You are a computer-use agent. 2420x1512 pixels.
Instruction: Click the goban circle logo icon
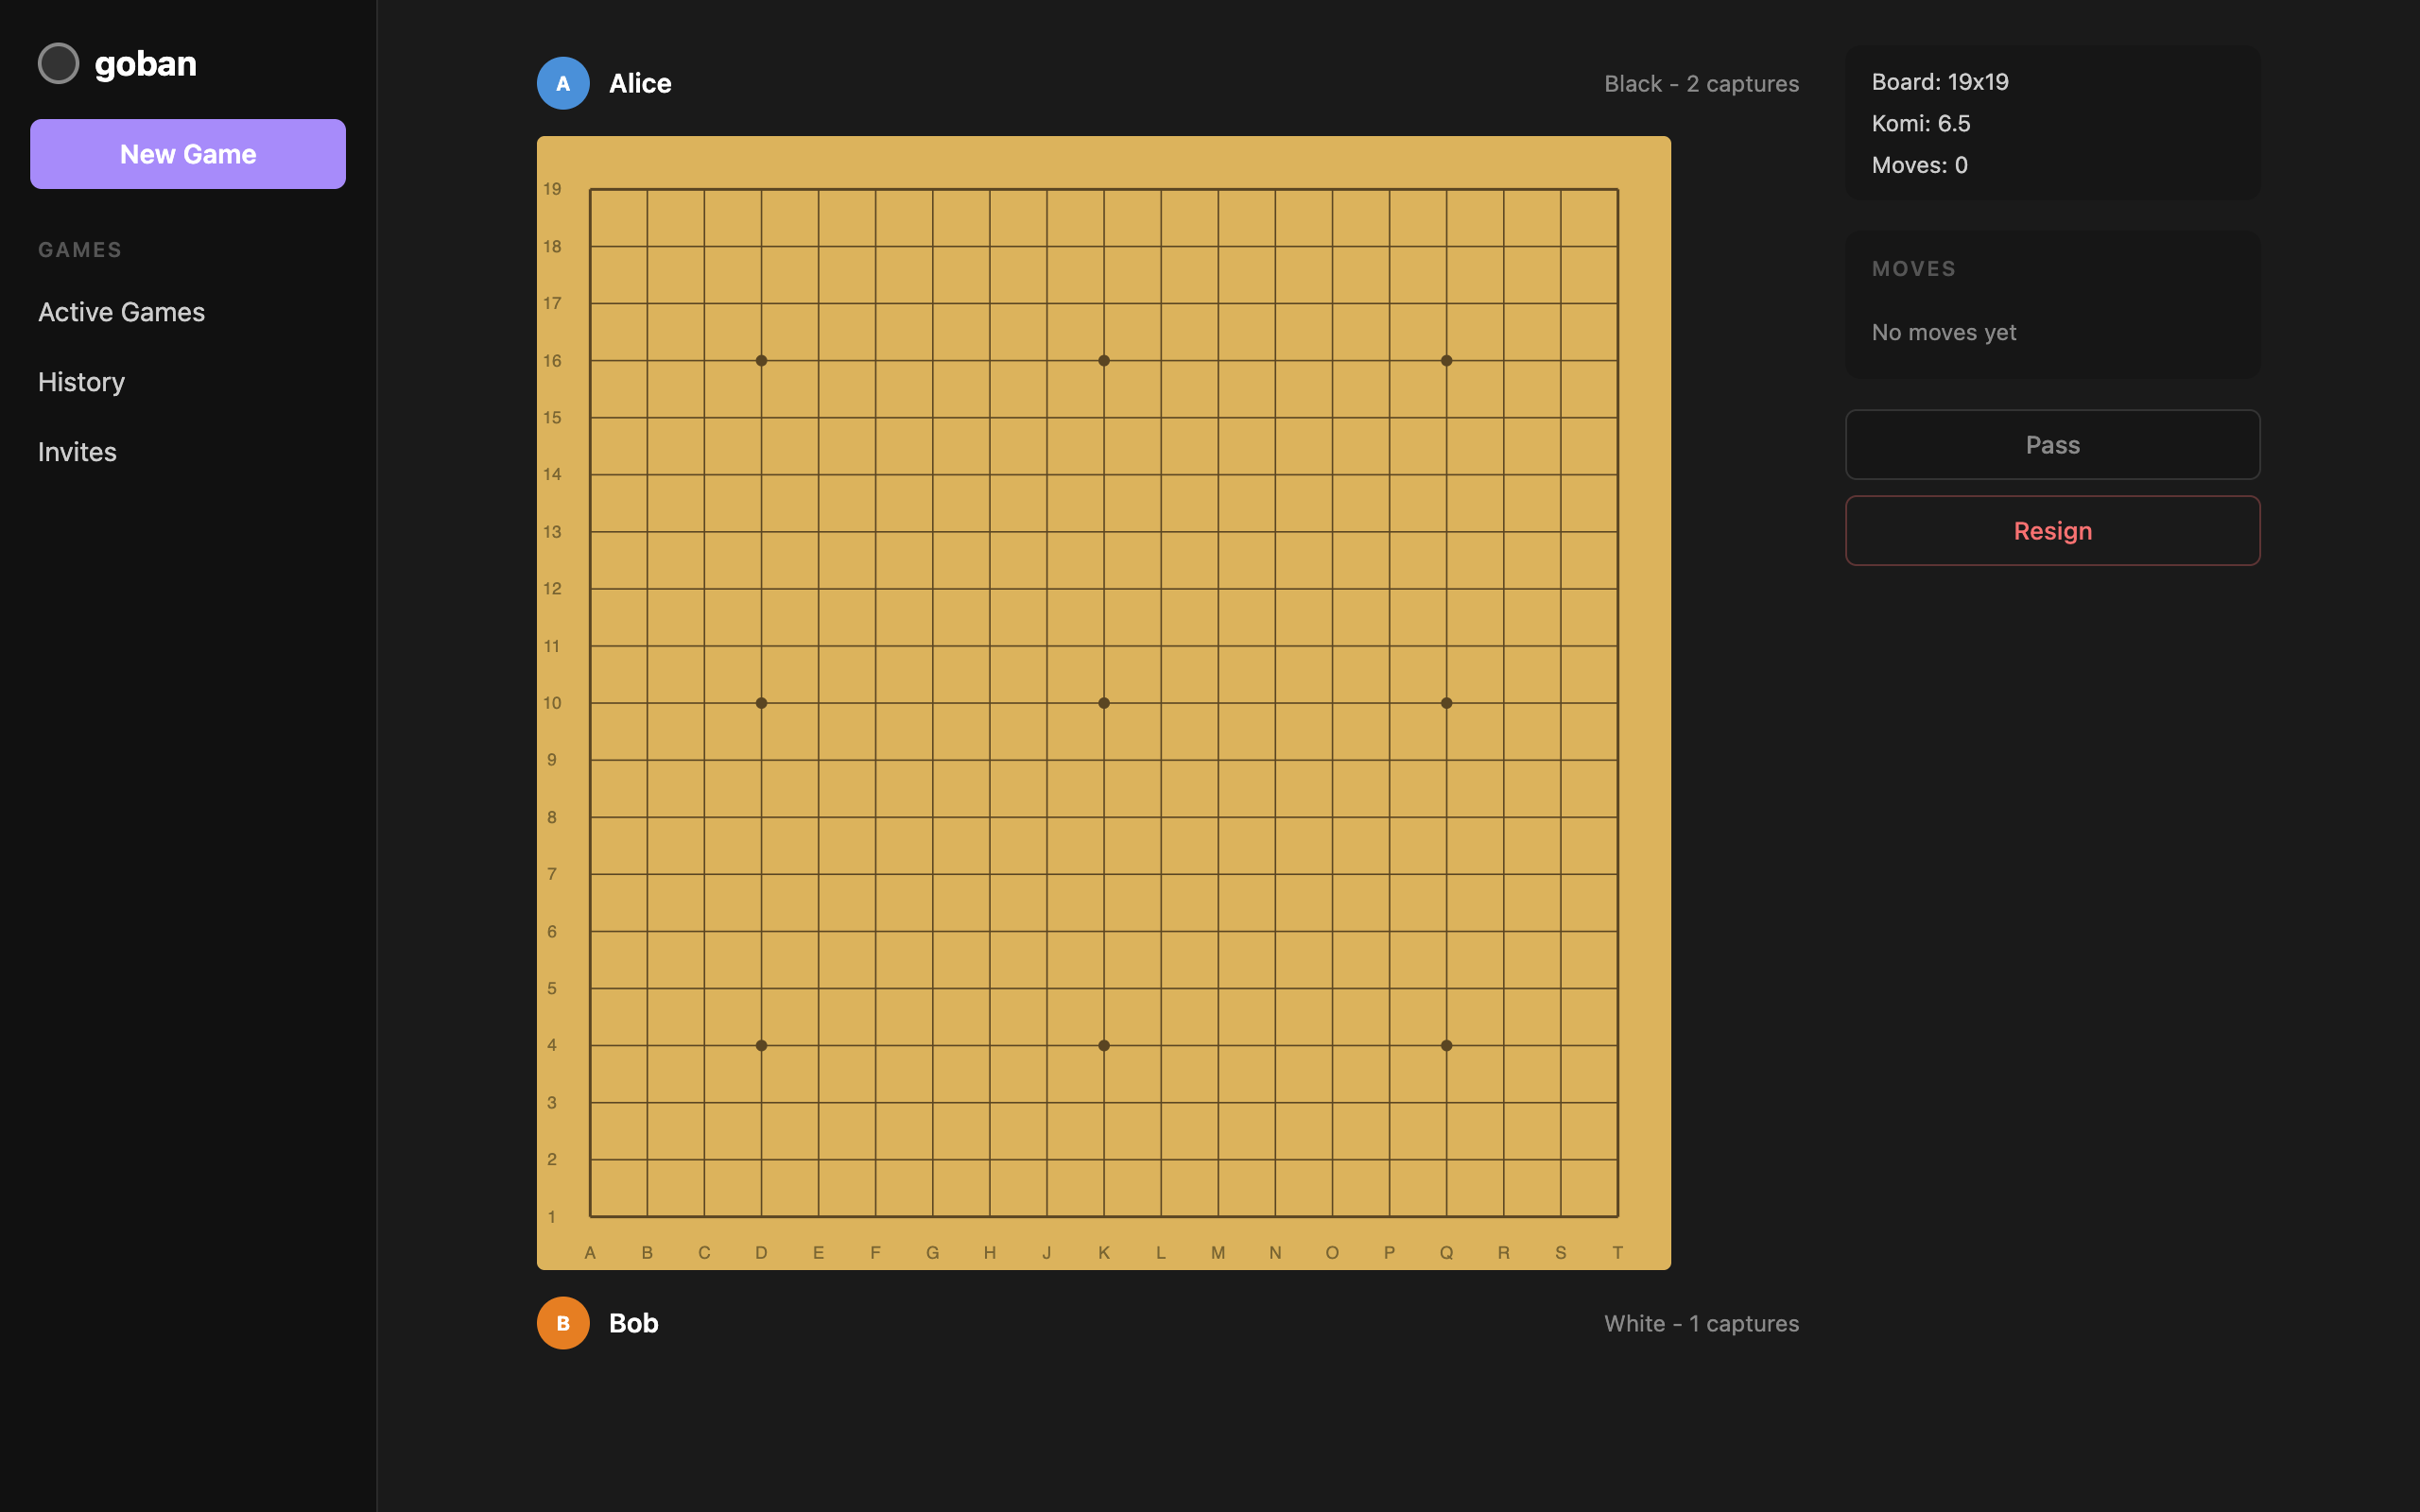(59, 62)
